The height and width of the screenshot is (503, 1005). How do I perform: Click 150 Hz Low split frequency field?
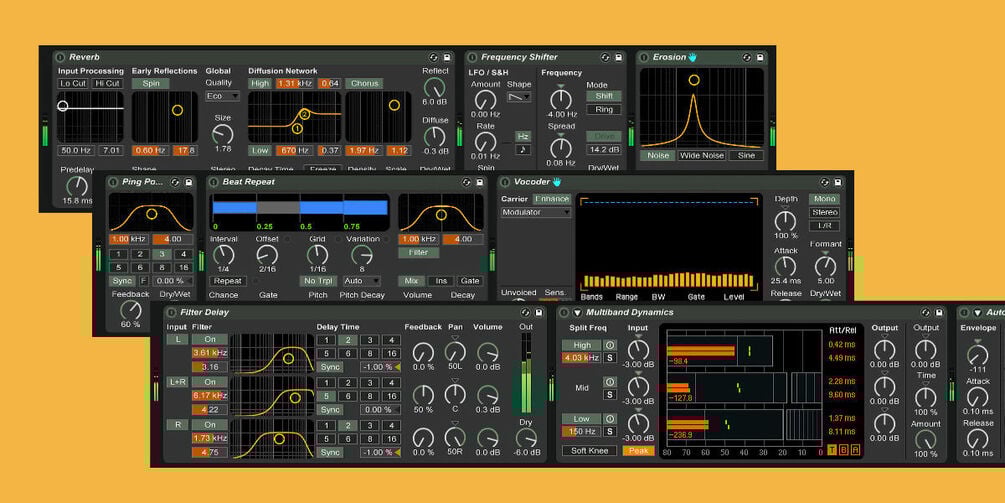pyautogui.click(x=581, y=432)
